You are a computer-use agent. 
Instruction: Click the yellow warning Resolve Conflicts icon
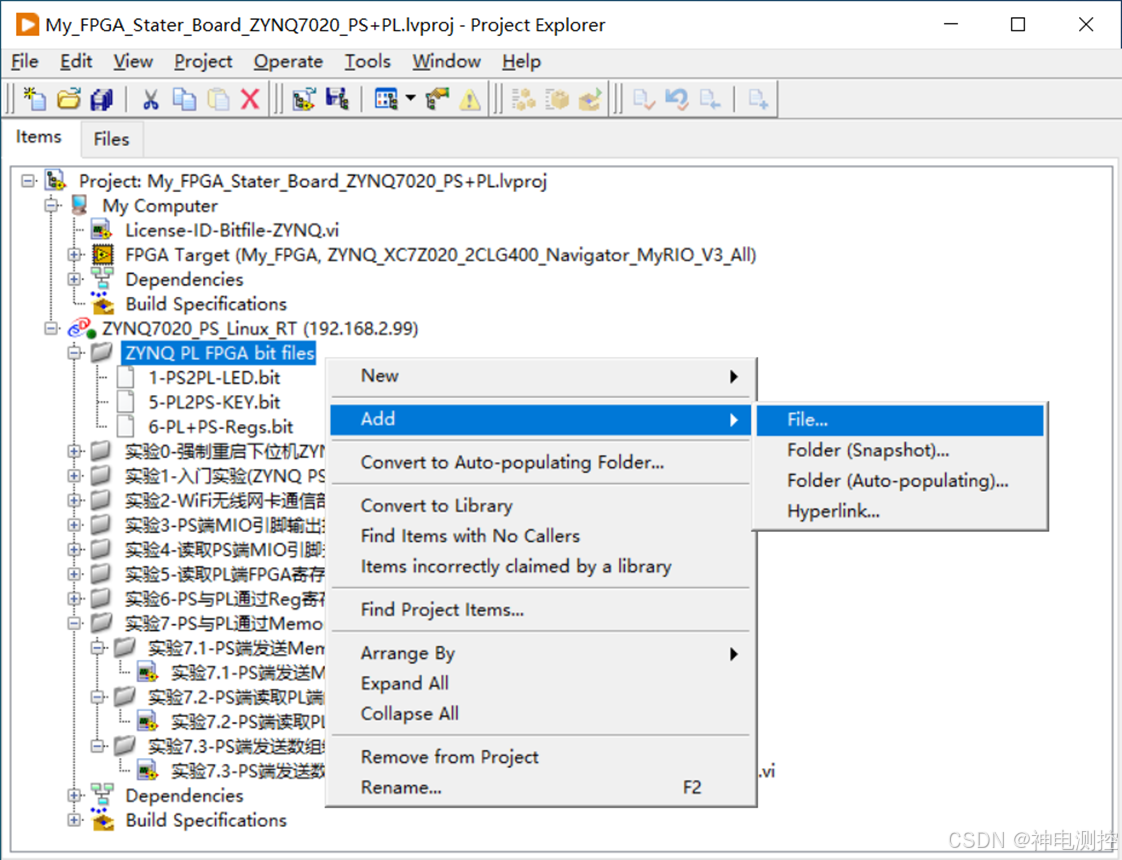point(470,99)
